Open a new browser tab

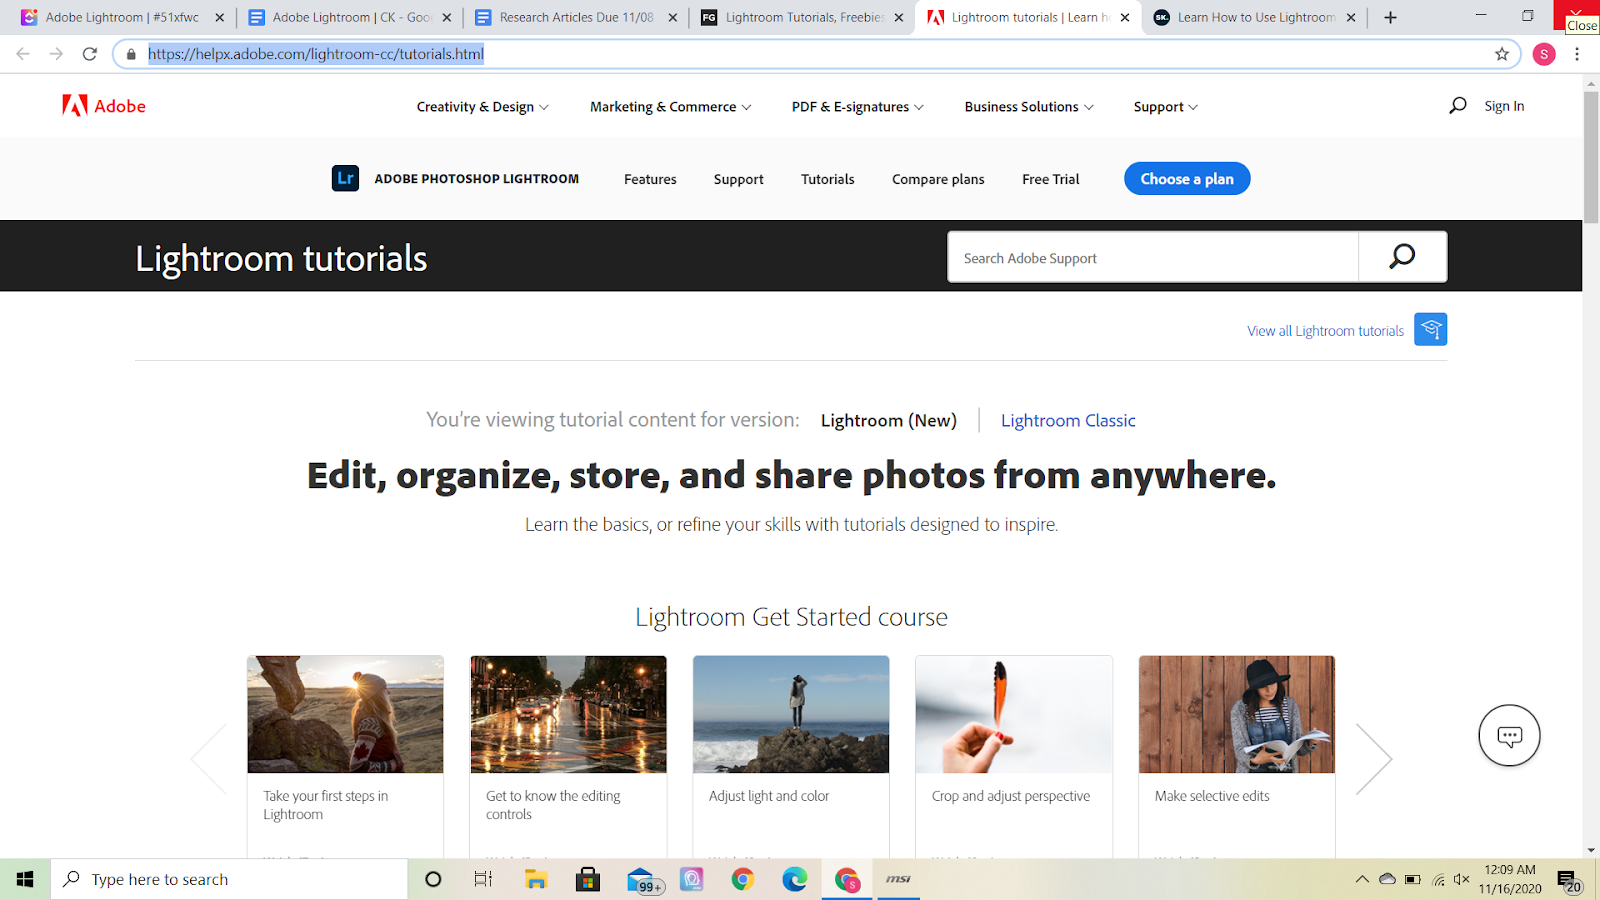pyautogui.click(x=1390, y=17)
